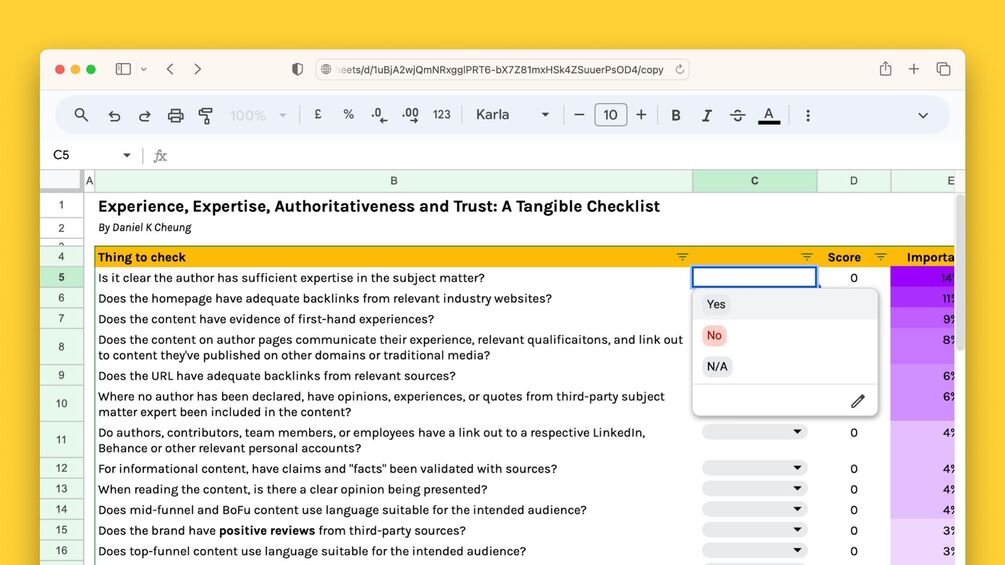Select No from the dropdown list
Image resolution: width=1005 pixels, height=565 pixels.
(x=785, y=335)
